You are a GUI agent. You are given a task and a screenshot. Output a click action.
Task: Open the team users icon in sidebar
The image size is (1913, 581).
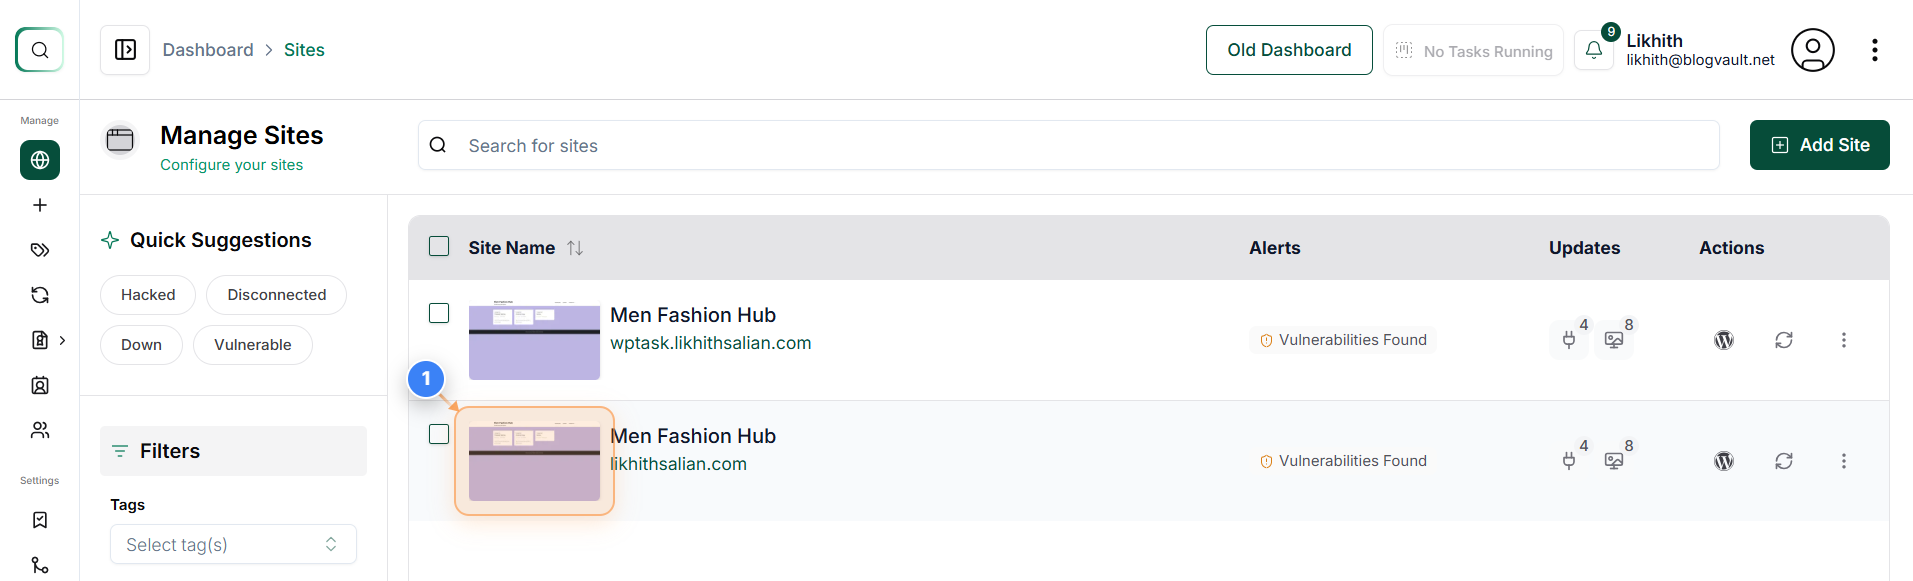click(x=40, y=430)
